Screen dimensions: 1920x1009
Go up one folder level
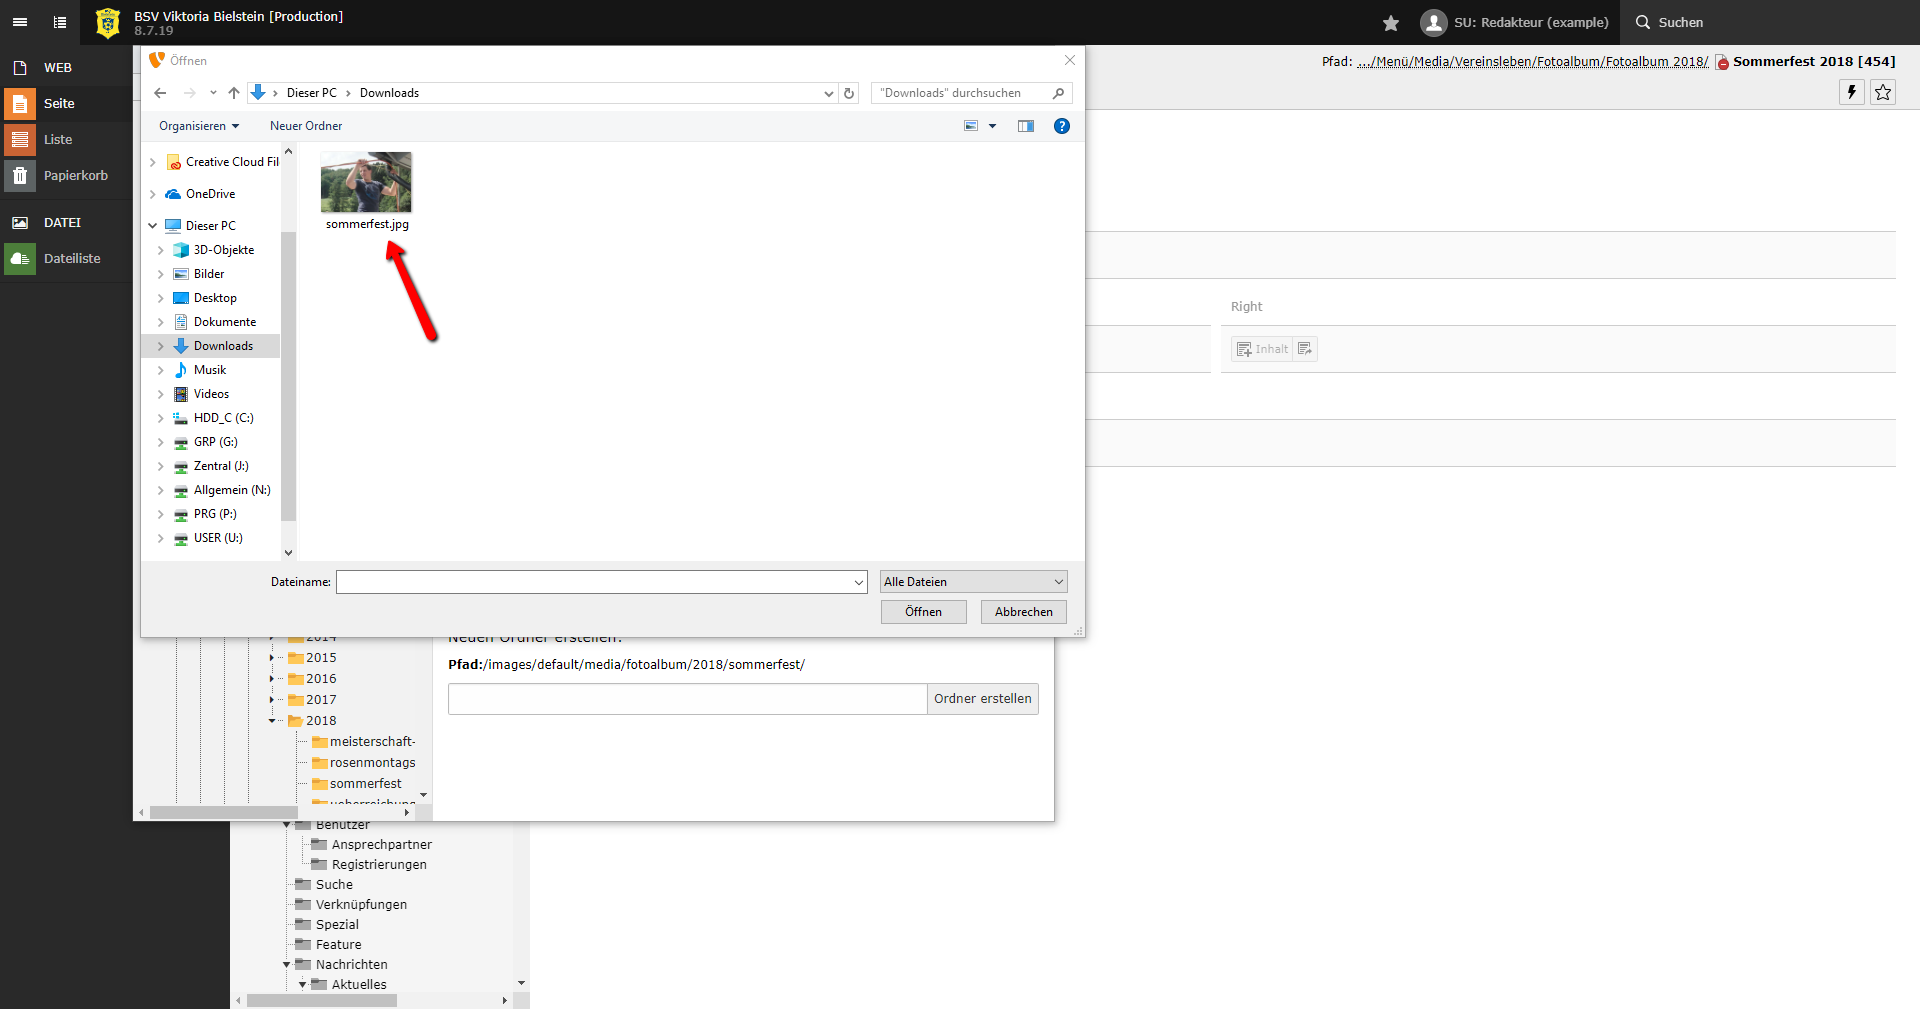pos(234,93)
